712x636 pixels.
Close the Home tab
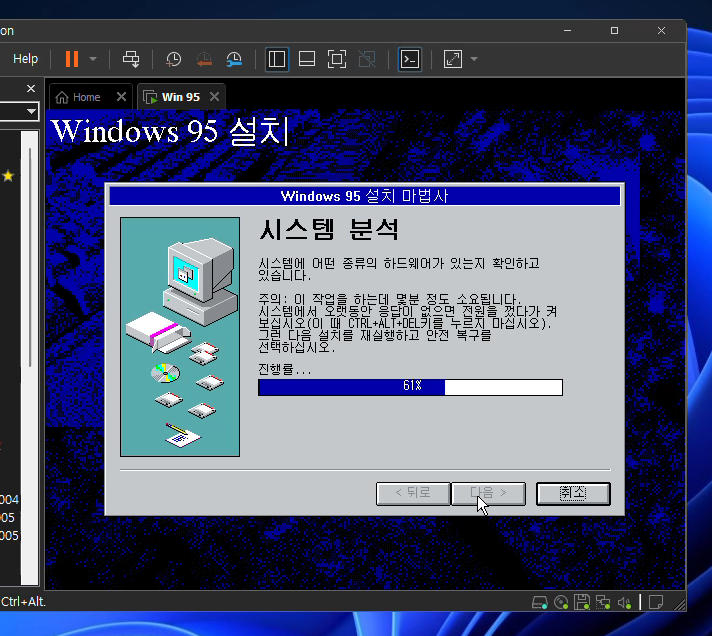click(x=121, y=97)
